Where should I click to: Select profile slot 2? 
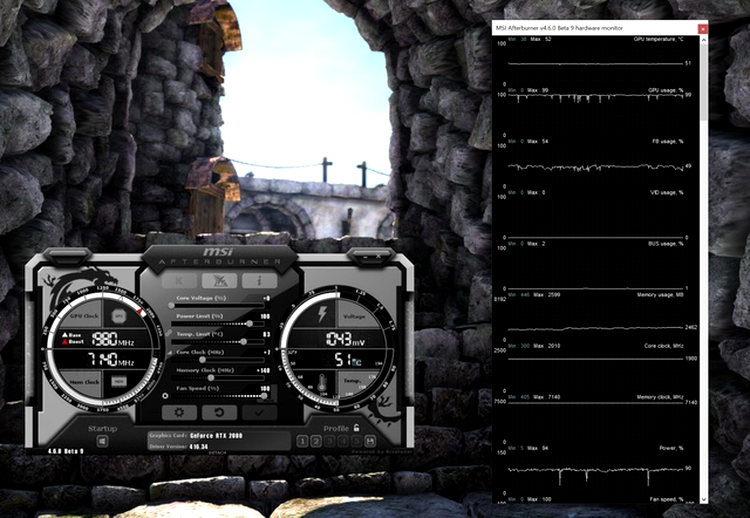316,441
